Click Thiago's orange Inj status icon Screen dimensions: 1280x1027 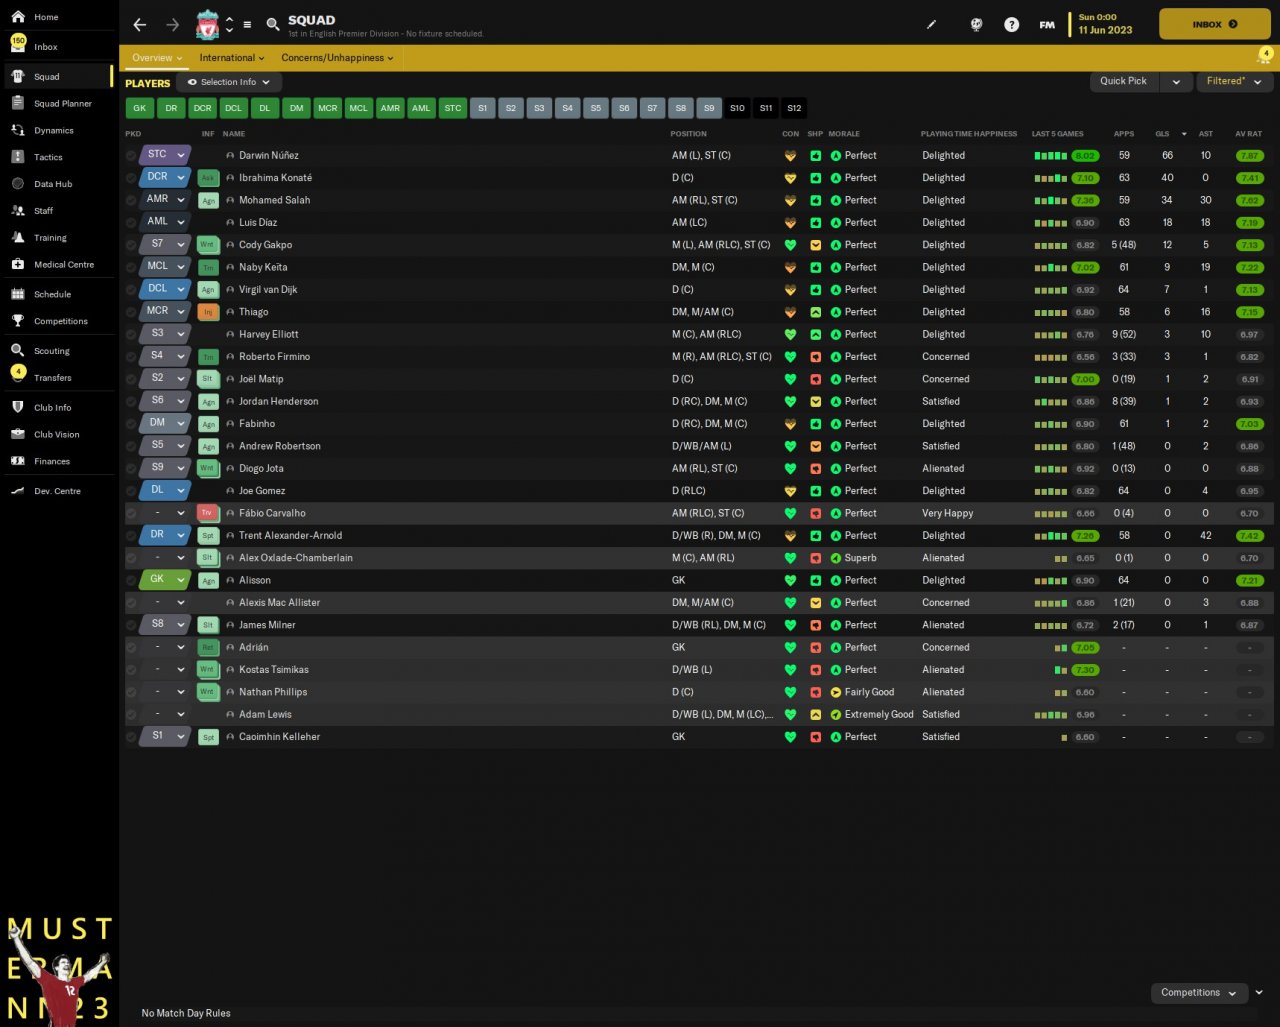point(208,312)
